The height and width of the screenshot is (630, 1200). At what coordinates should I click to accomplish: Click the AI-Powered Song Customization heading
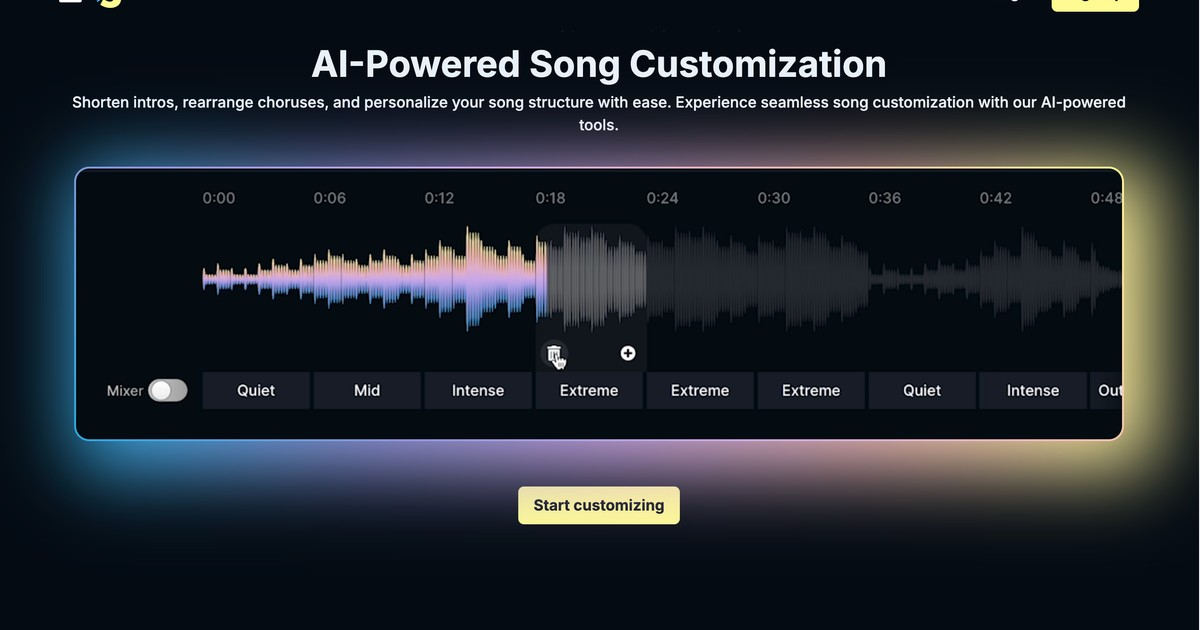pos(599,64)
